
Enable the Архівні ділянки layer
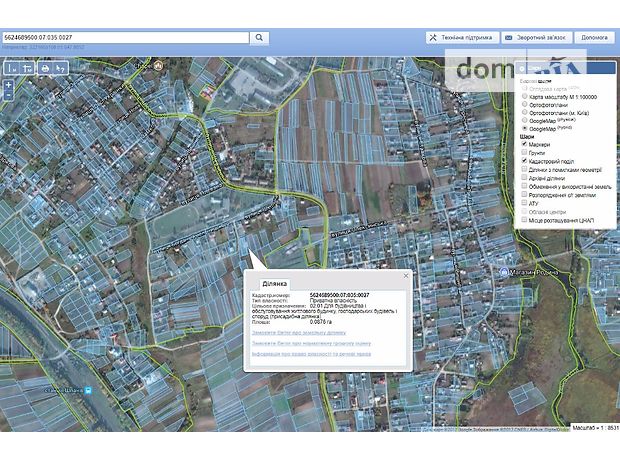(524, 178)
